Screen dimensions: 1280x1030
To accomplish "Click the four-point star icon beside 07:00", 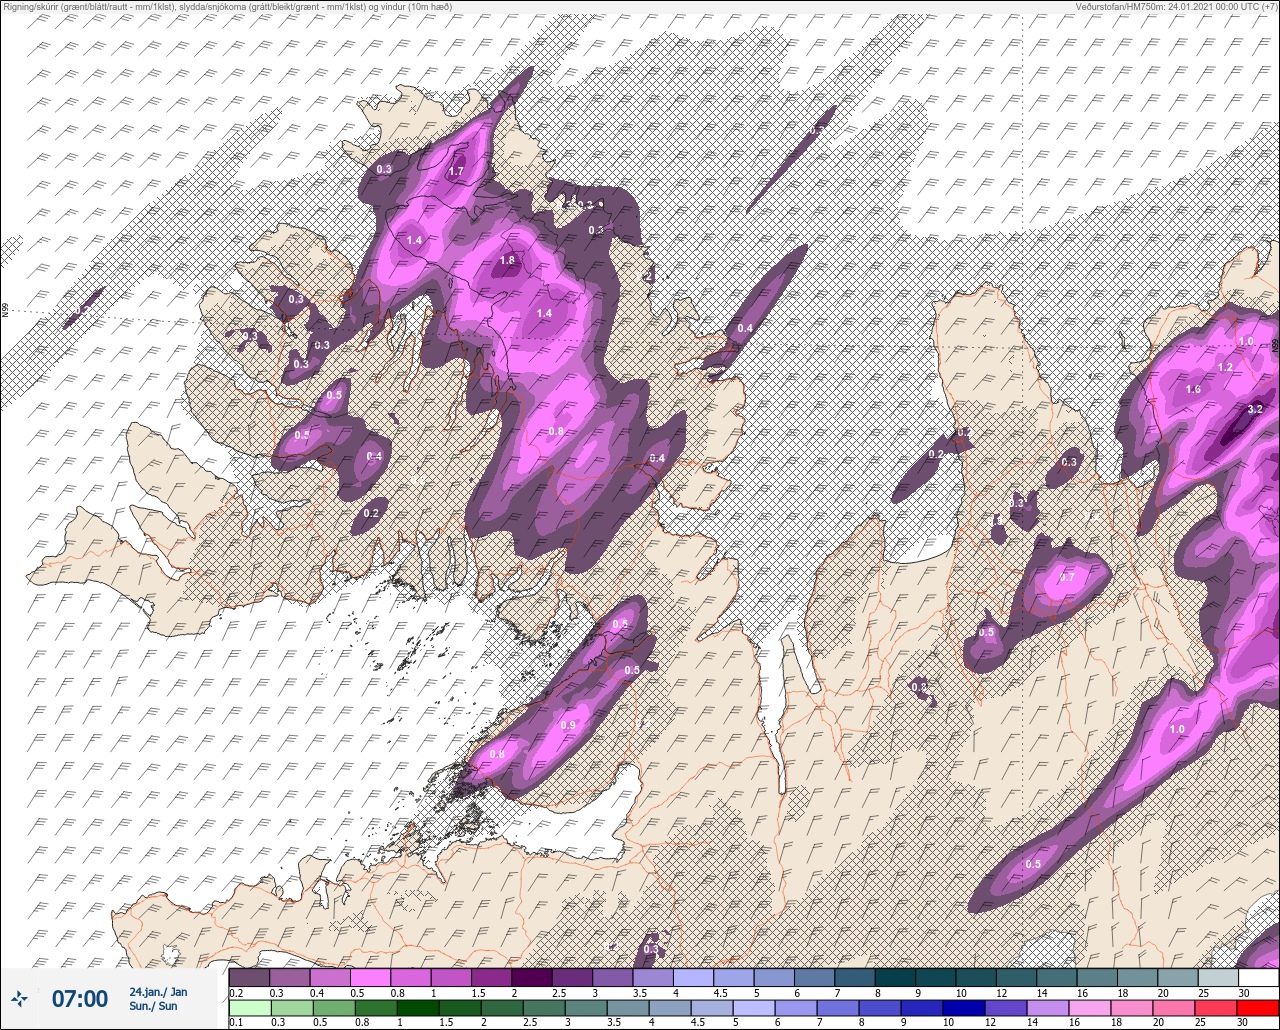I will pyautogui.click(x=20, y=998).
